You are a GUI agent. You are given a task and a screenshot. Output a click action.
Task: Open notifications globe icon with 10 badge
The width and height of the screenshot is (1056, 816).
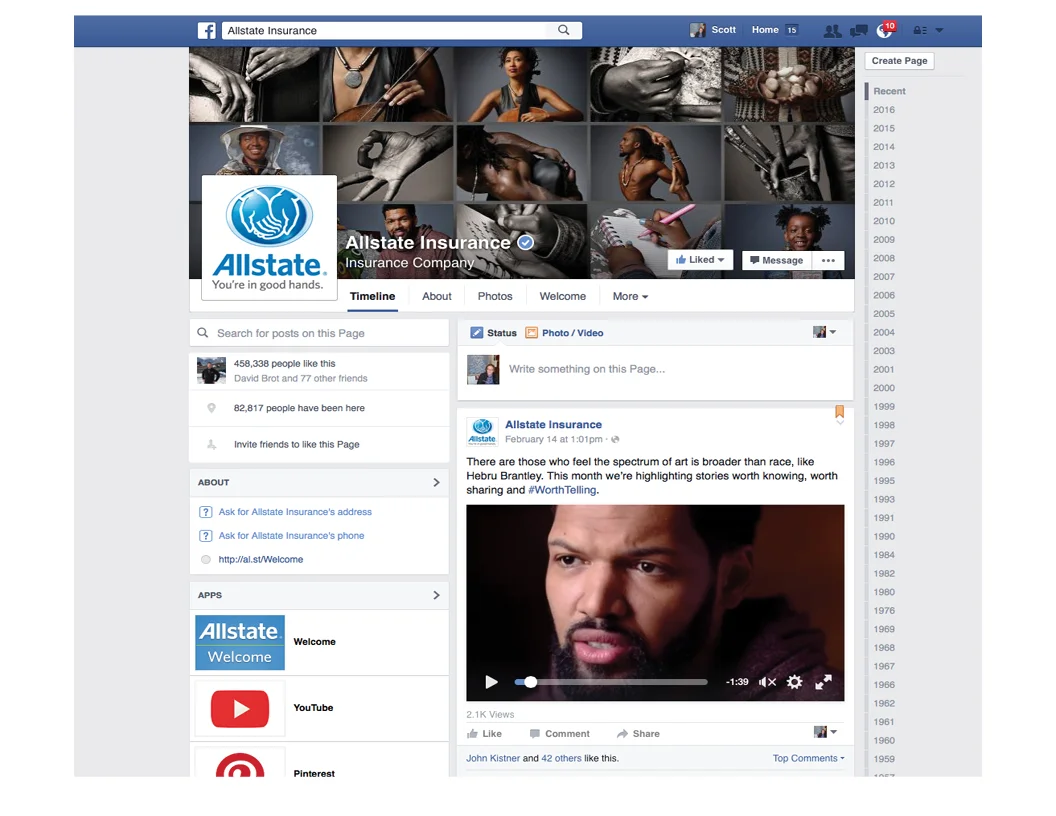click(885, 30)
